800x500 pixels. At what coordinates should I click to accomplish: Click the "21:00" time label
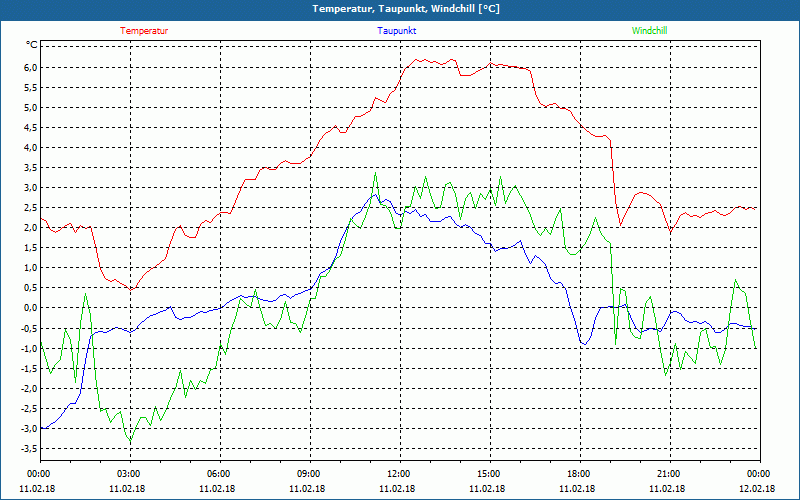coord(667,474)
